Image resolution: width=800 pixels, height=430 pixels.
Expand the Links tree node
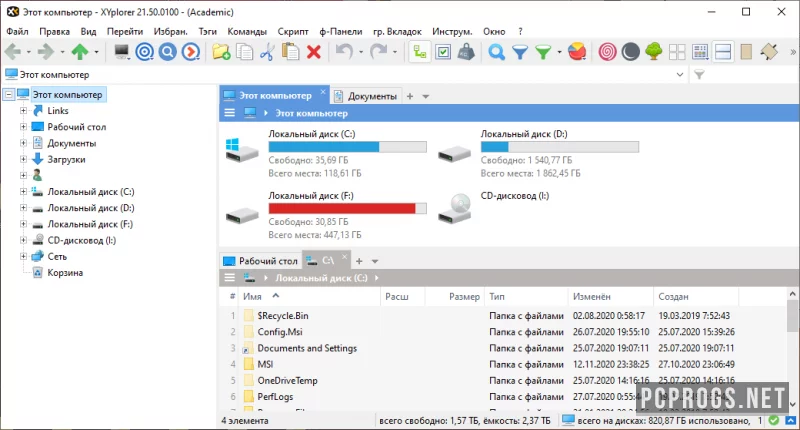[23, 110]
